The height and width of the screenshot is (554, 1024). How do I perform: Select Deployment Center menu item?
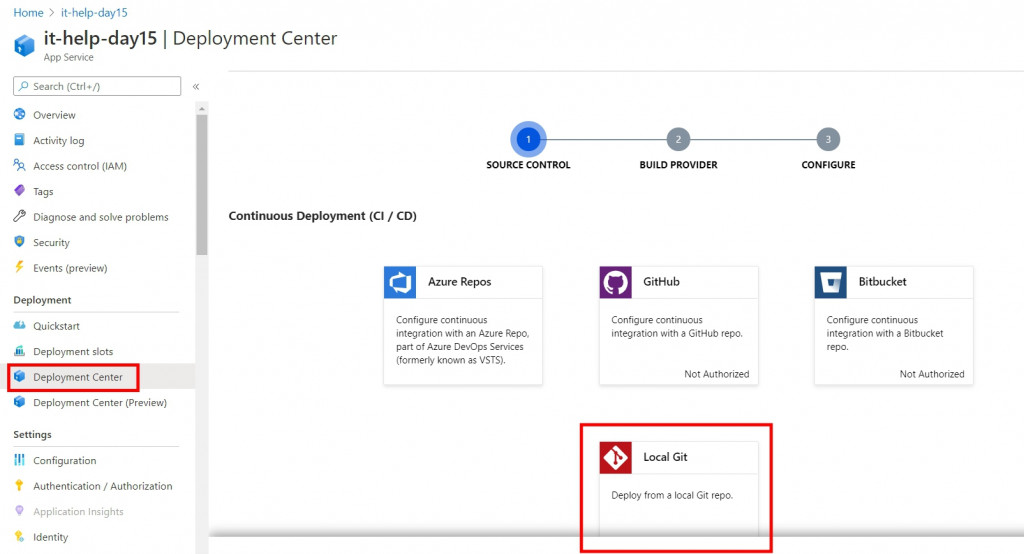coord(78,377)
